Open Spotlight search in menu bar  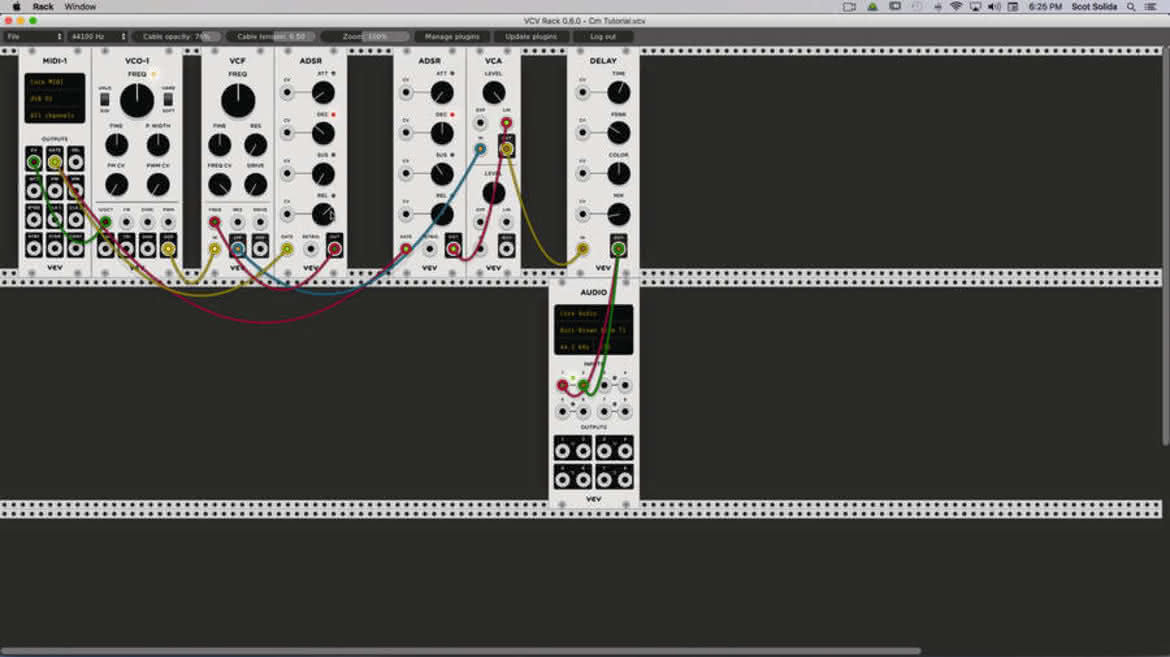(1131, 7)
